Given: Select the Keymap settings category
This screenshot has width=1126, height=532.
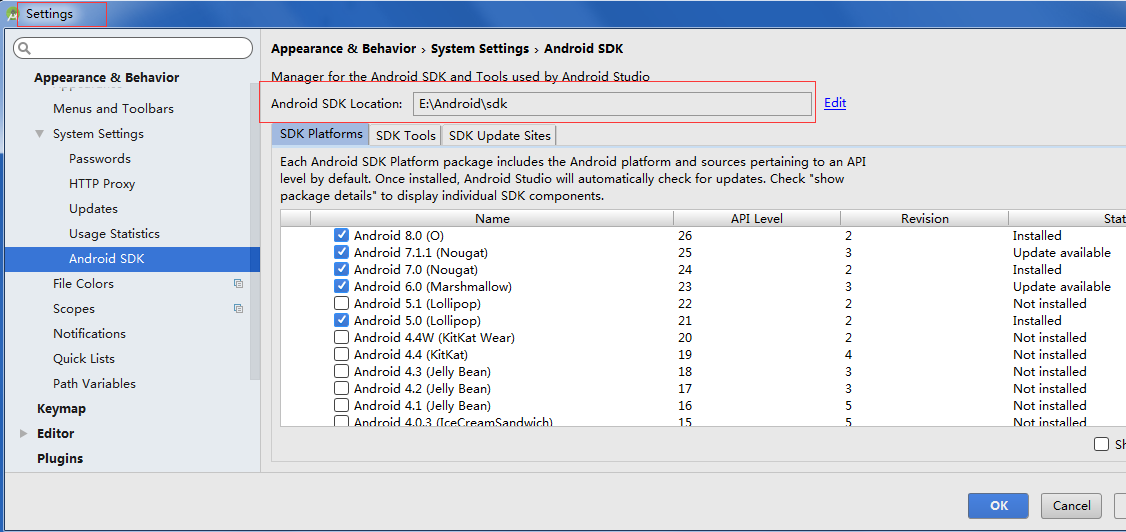Looking at the screenshot, I should 61,409.
